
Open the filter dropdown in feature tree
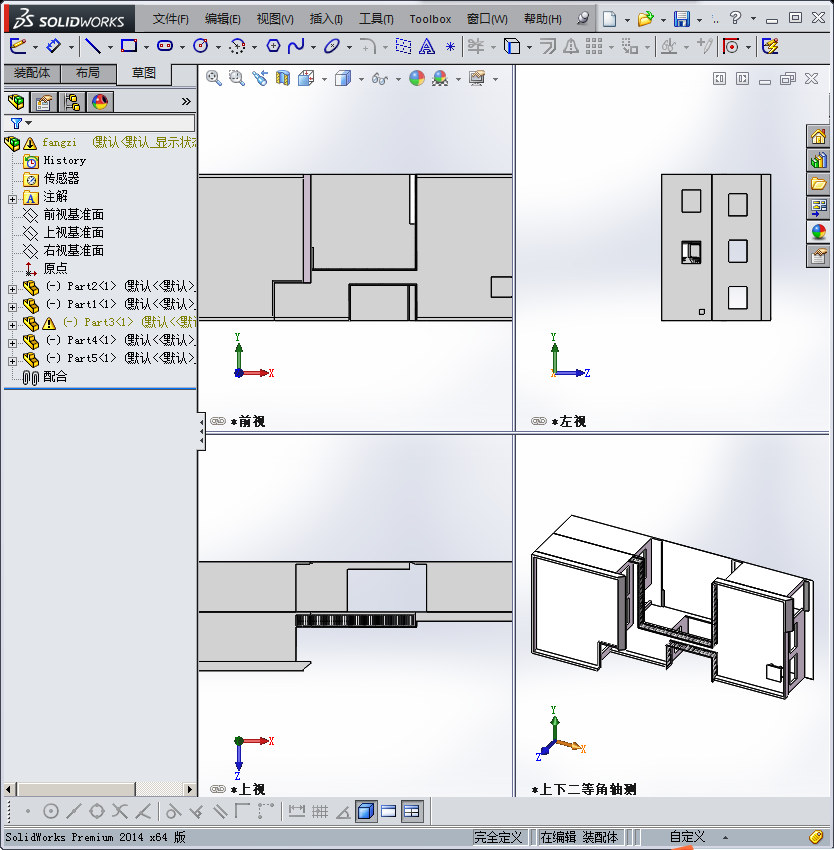29,123
